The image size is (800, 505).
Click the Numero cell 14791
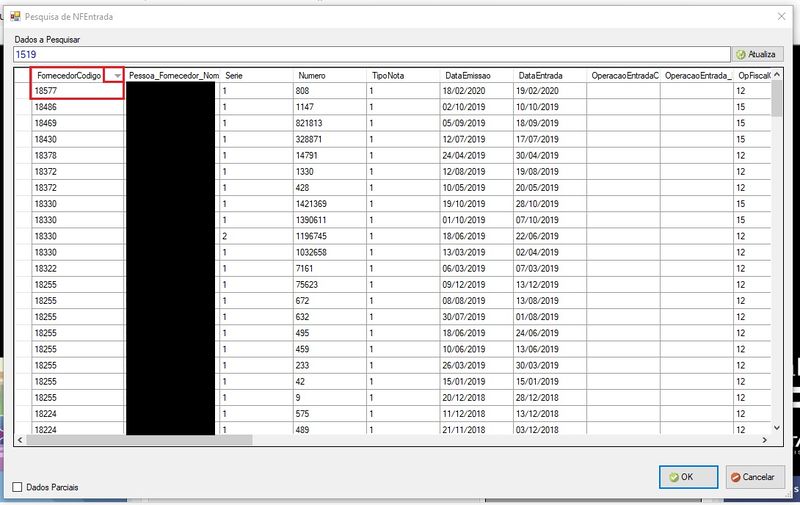[330, 156]
